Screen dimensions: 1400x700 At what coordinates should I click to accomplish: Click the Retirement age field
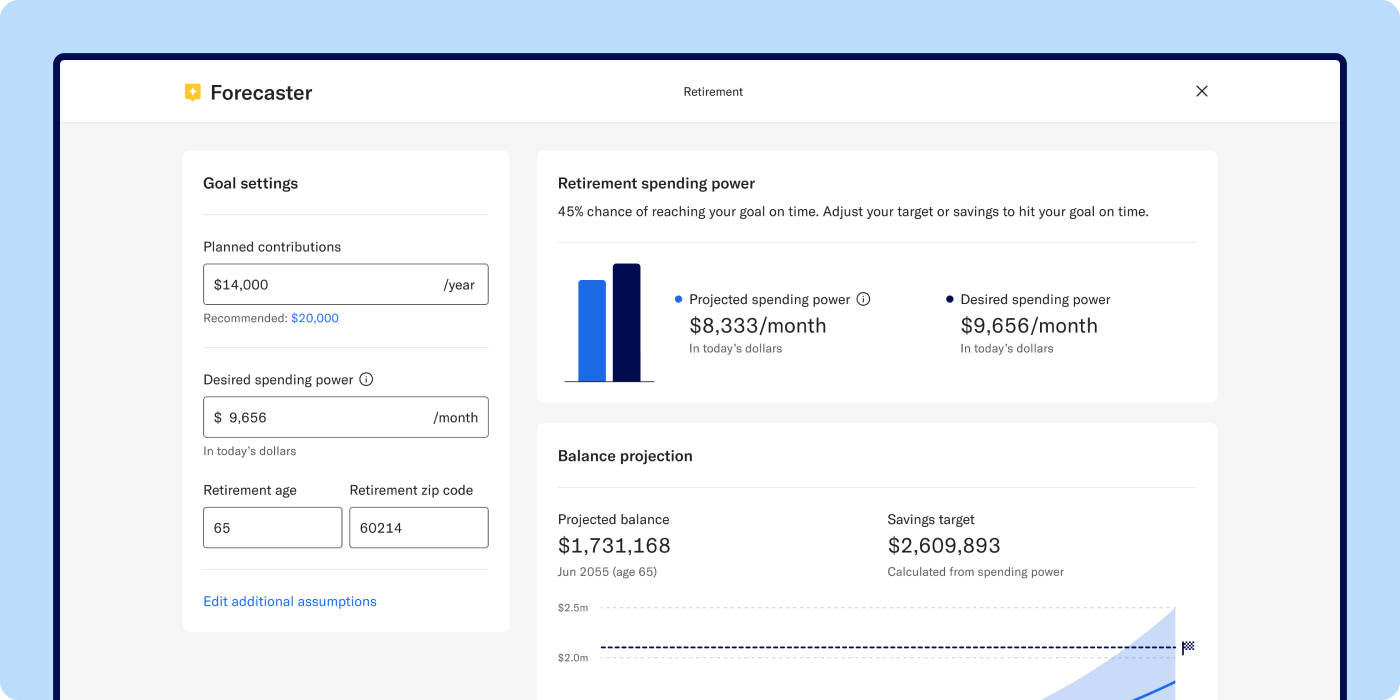point(272,528)
